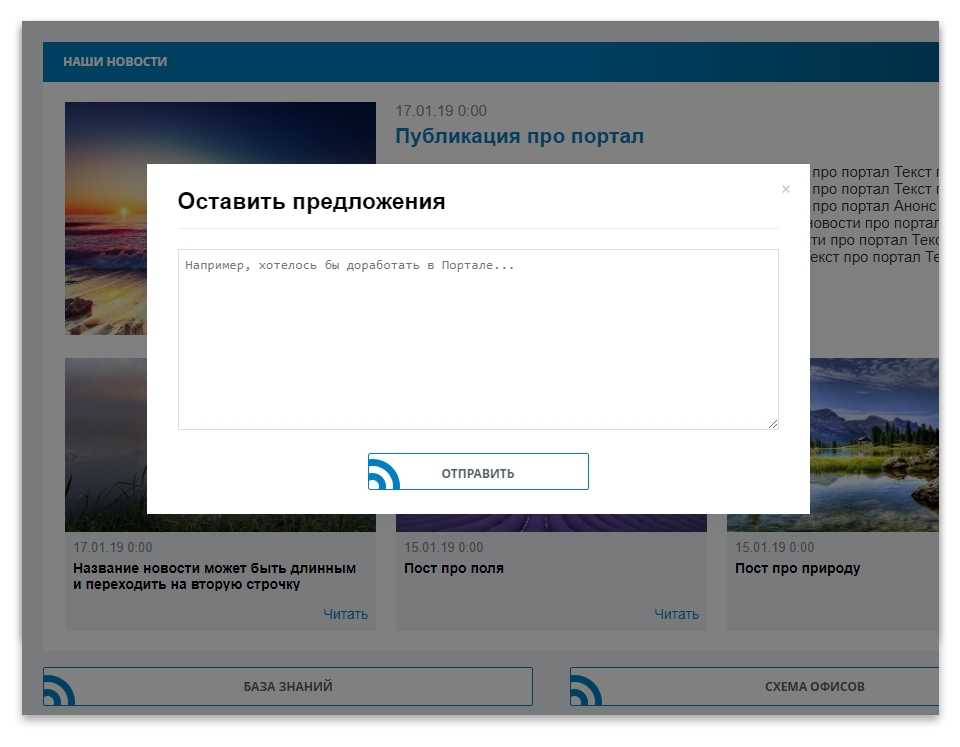960x747 pixels.
Task: Click Читать under the long news title
Action: [x=345, y=614]
